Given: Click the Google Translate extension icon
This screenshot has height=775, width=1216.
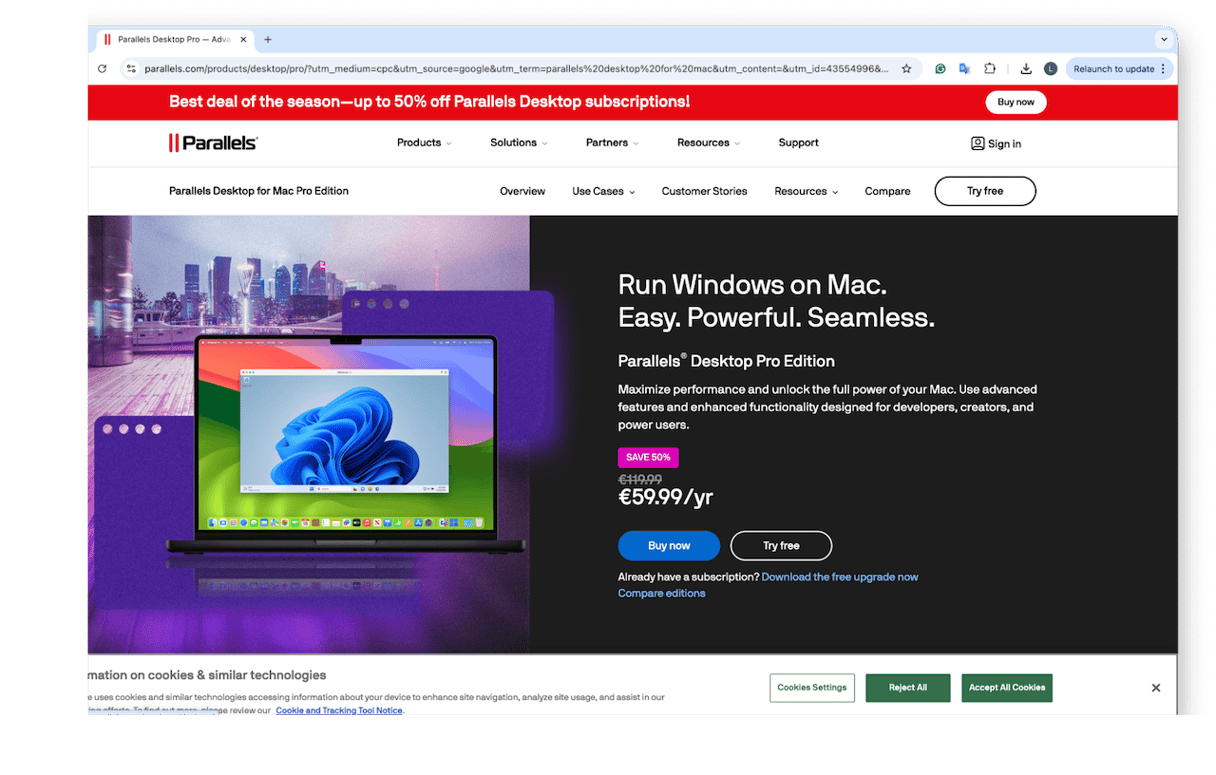Looking at the screenshot, I should [964, 69].
